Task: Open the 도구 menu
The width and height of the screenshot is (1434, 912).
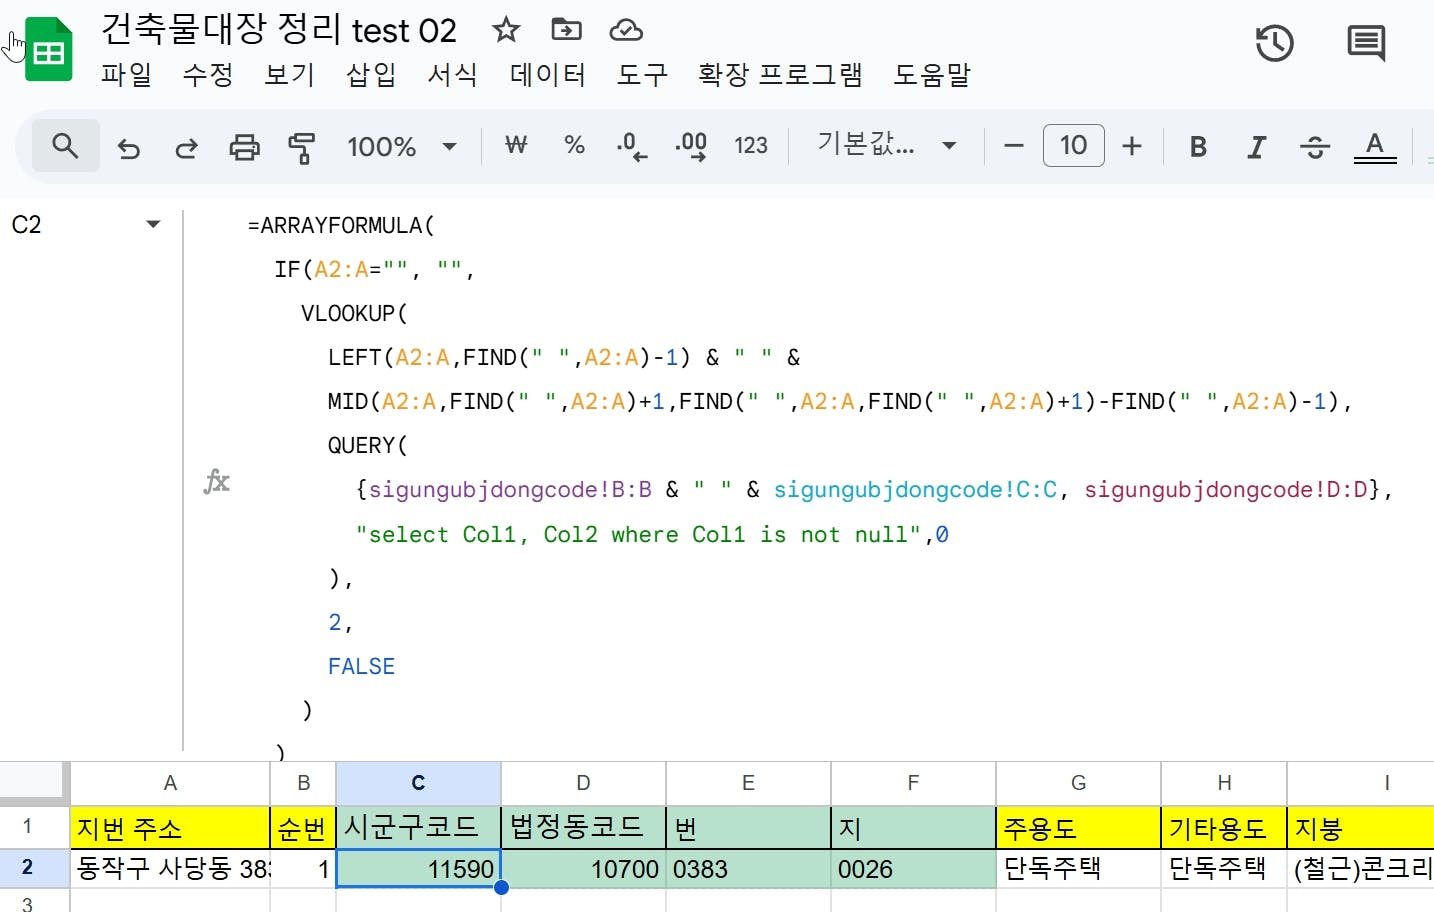Action: 642,75
